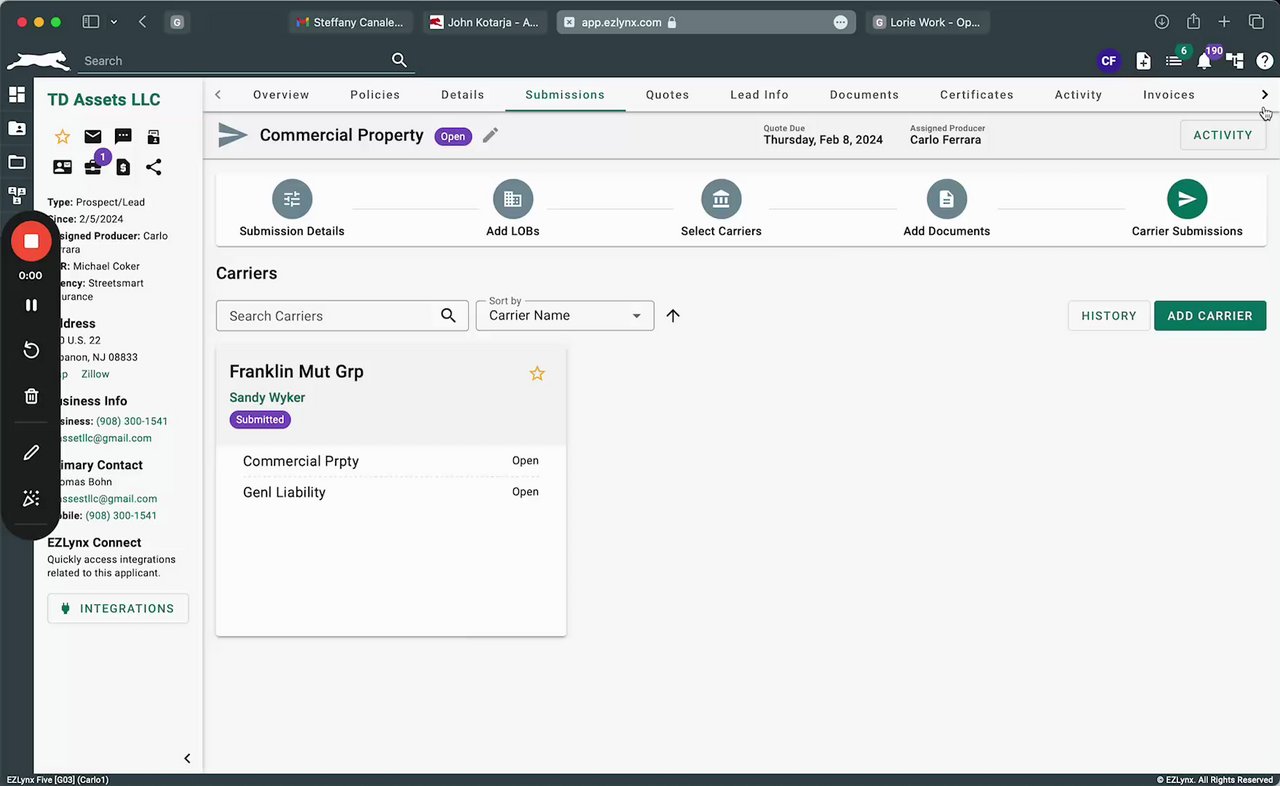Switch to the Lead Info tab
The image size is (1280, 786).
point(760,95)
